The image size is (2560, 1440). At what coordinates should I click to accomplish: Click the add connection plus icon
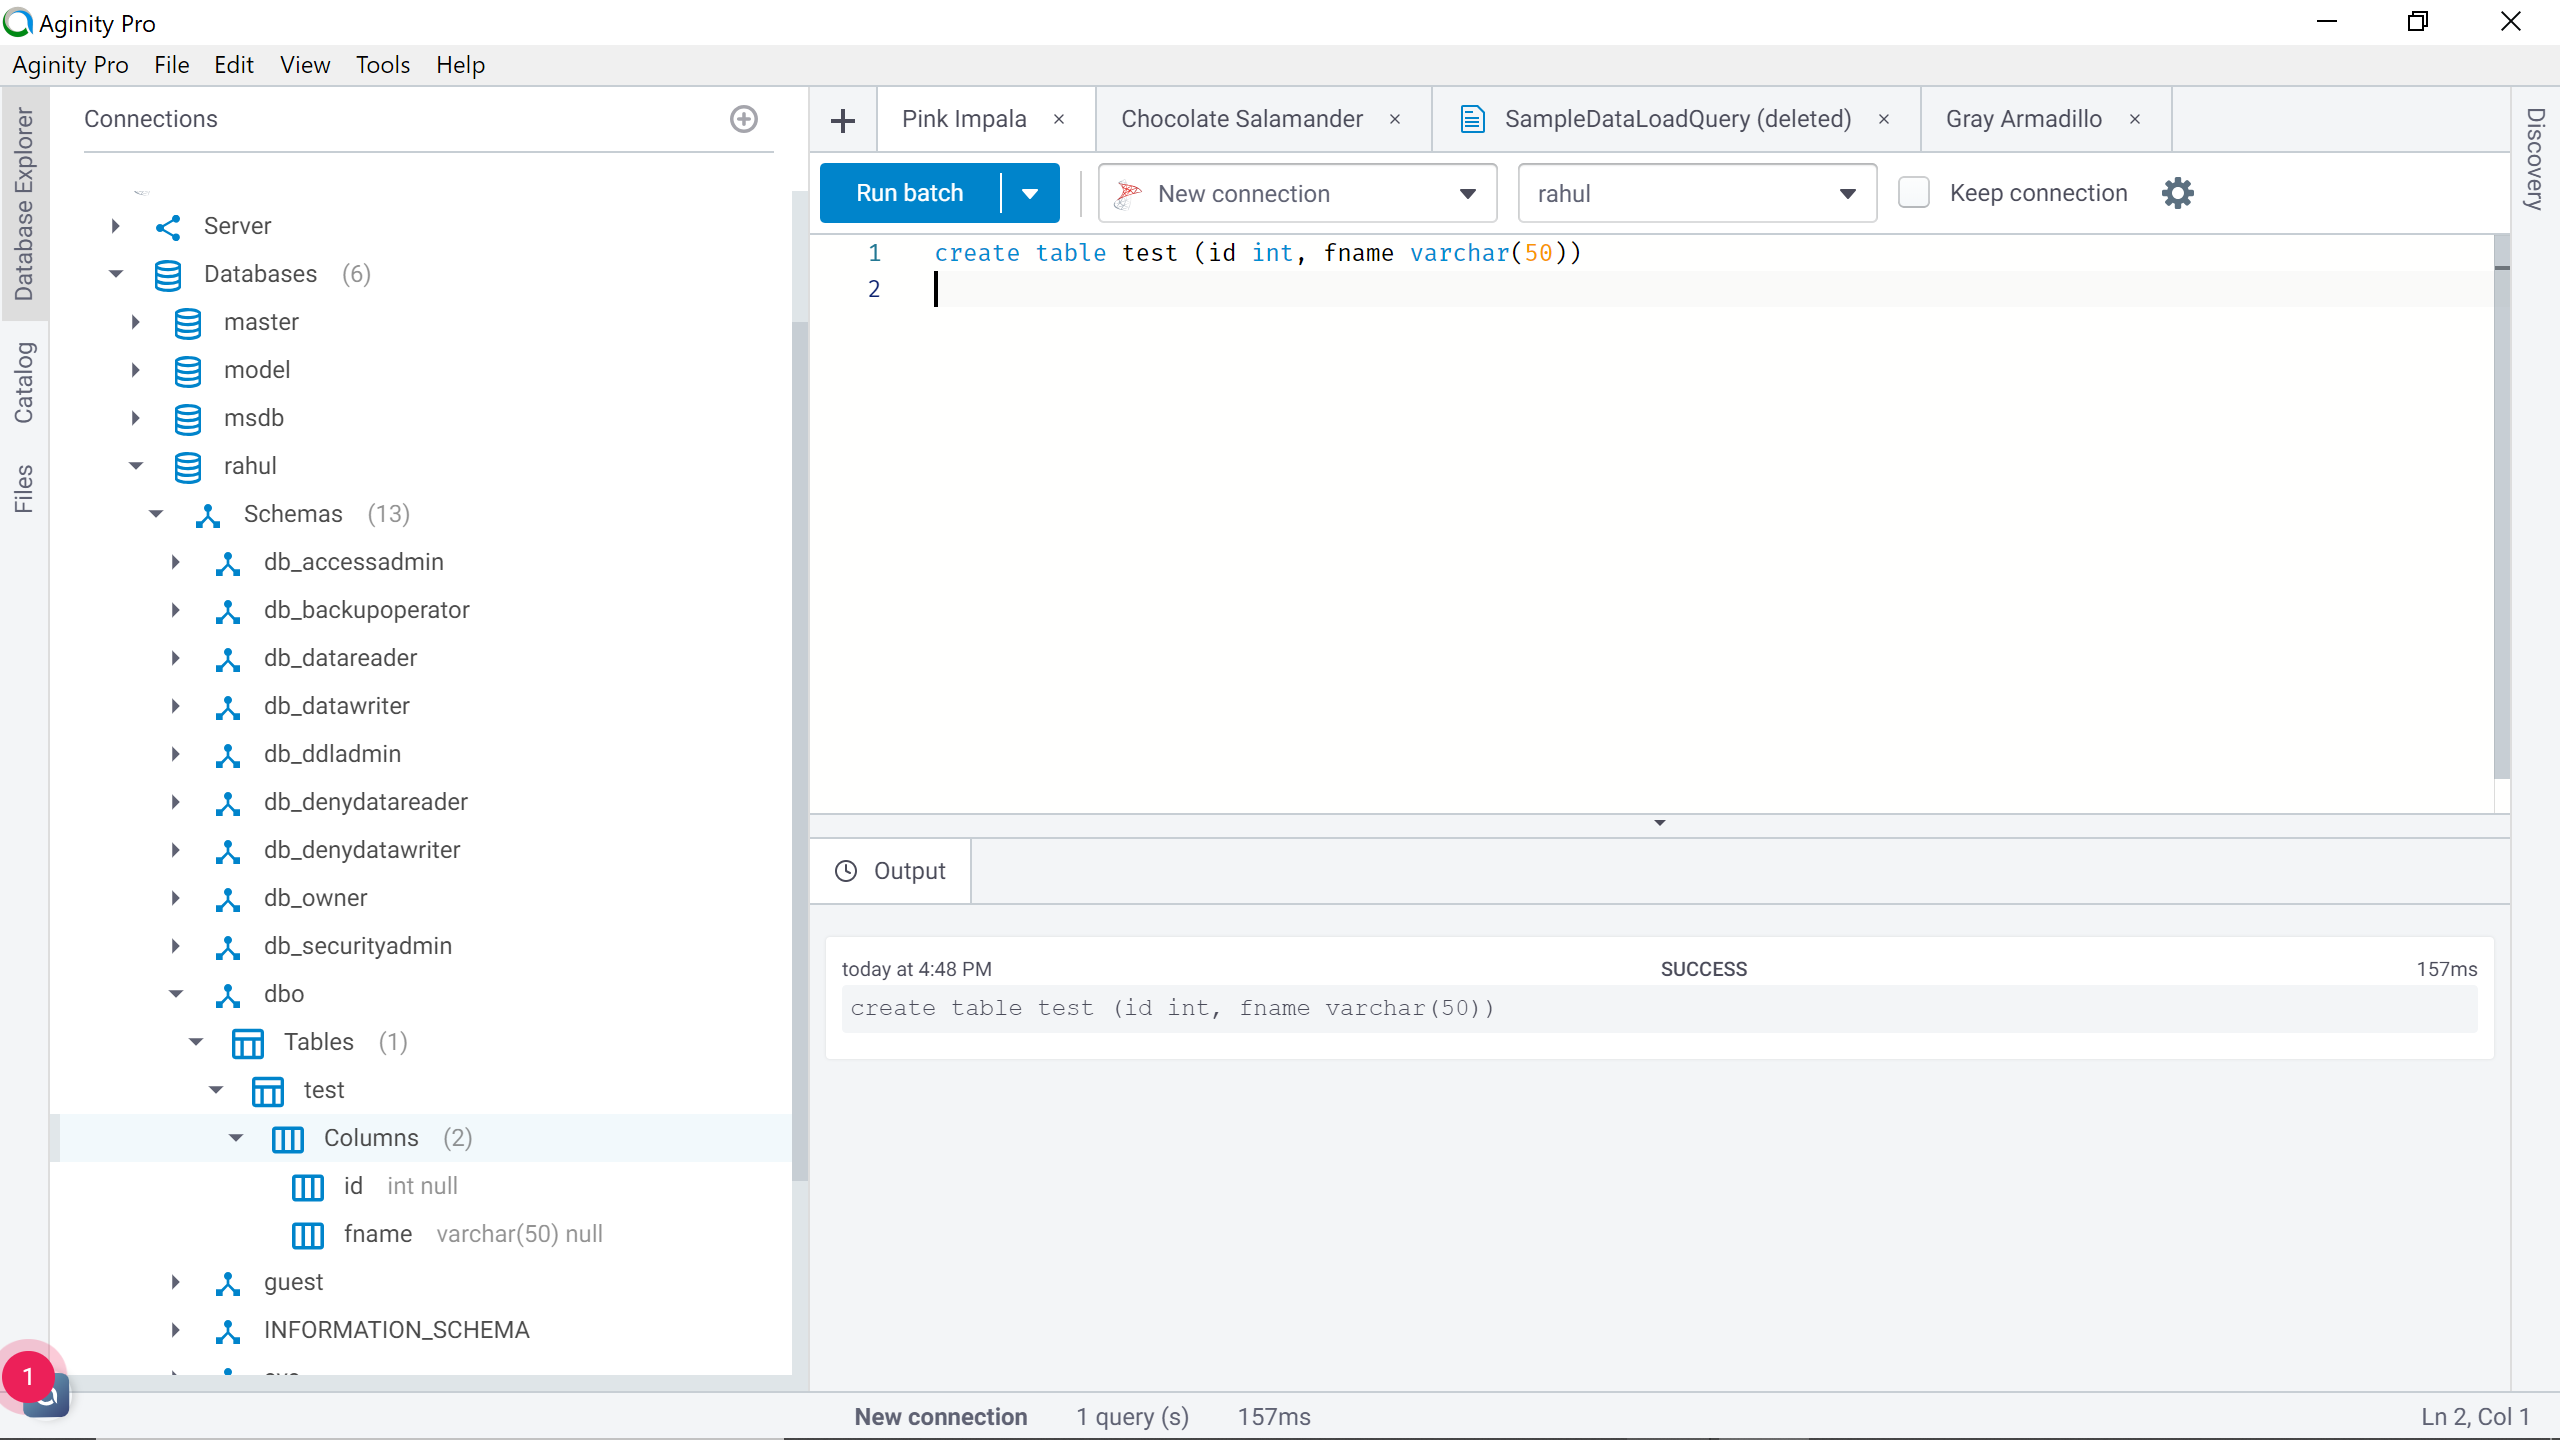pos(743,119)
